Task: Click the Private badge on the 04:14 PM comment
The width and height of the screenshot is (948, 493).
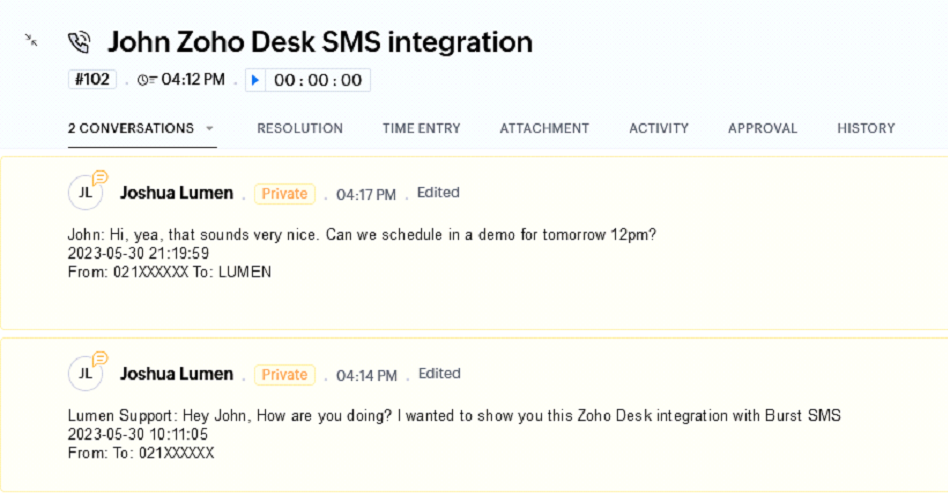Action: tap(284, 374)
